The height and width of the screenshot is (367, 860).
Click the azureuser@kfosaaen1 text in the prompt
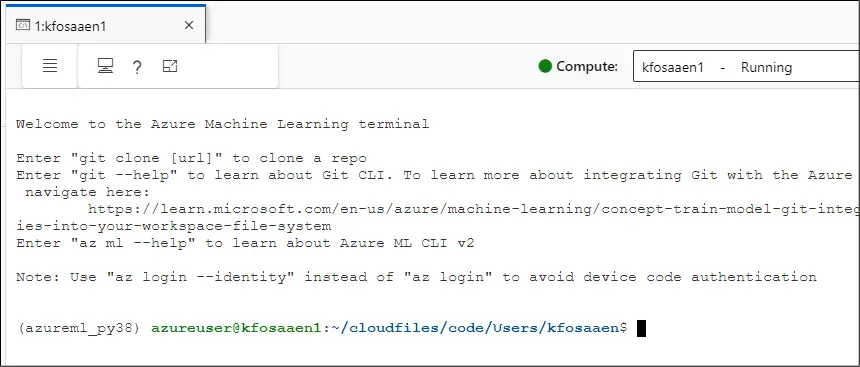tap(235, 328)
